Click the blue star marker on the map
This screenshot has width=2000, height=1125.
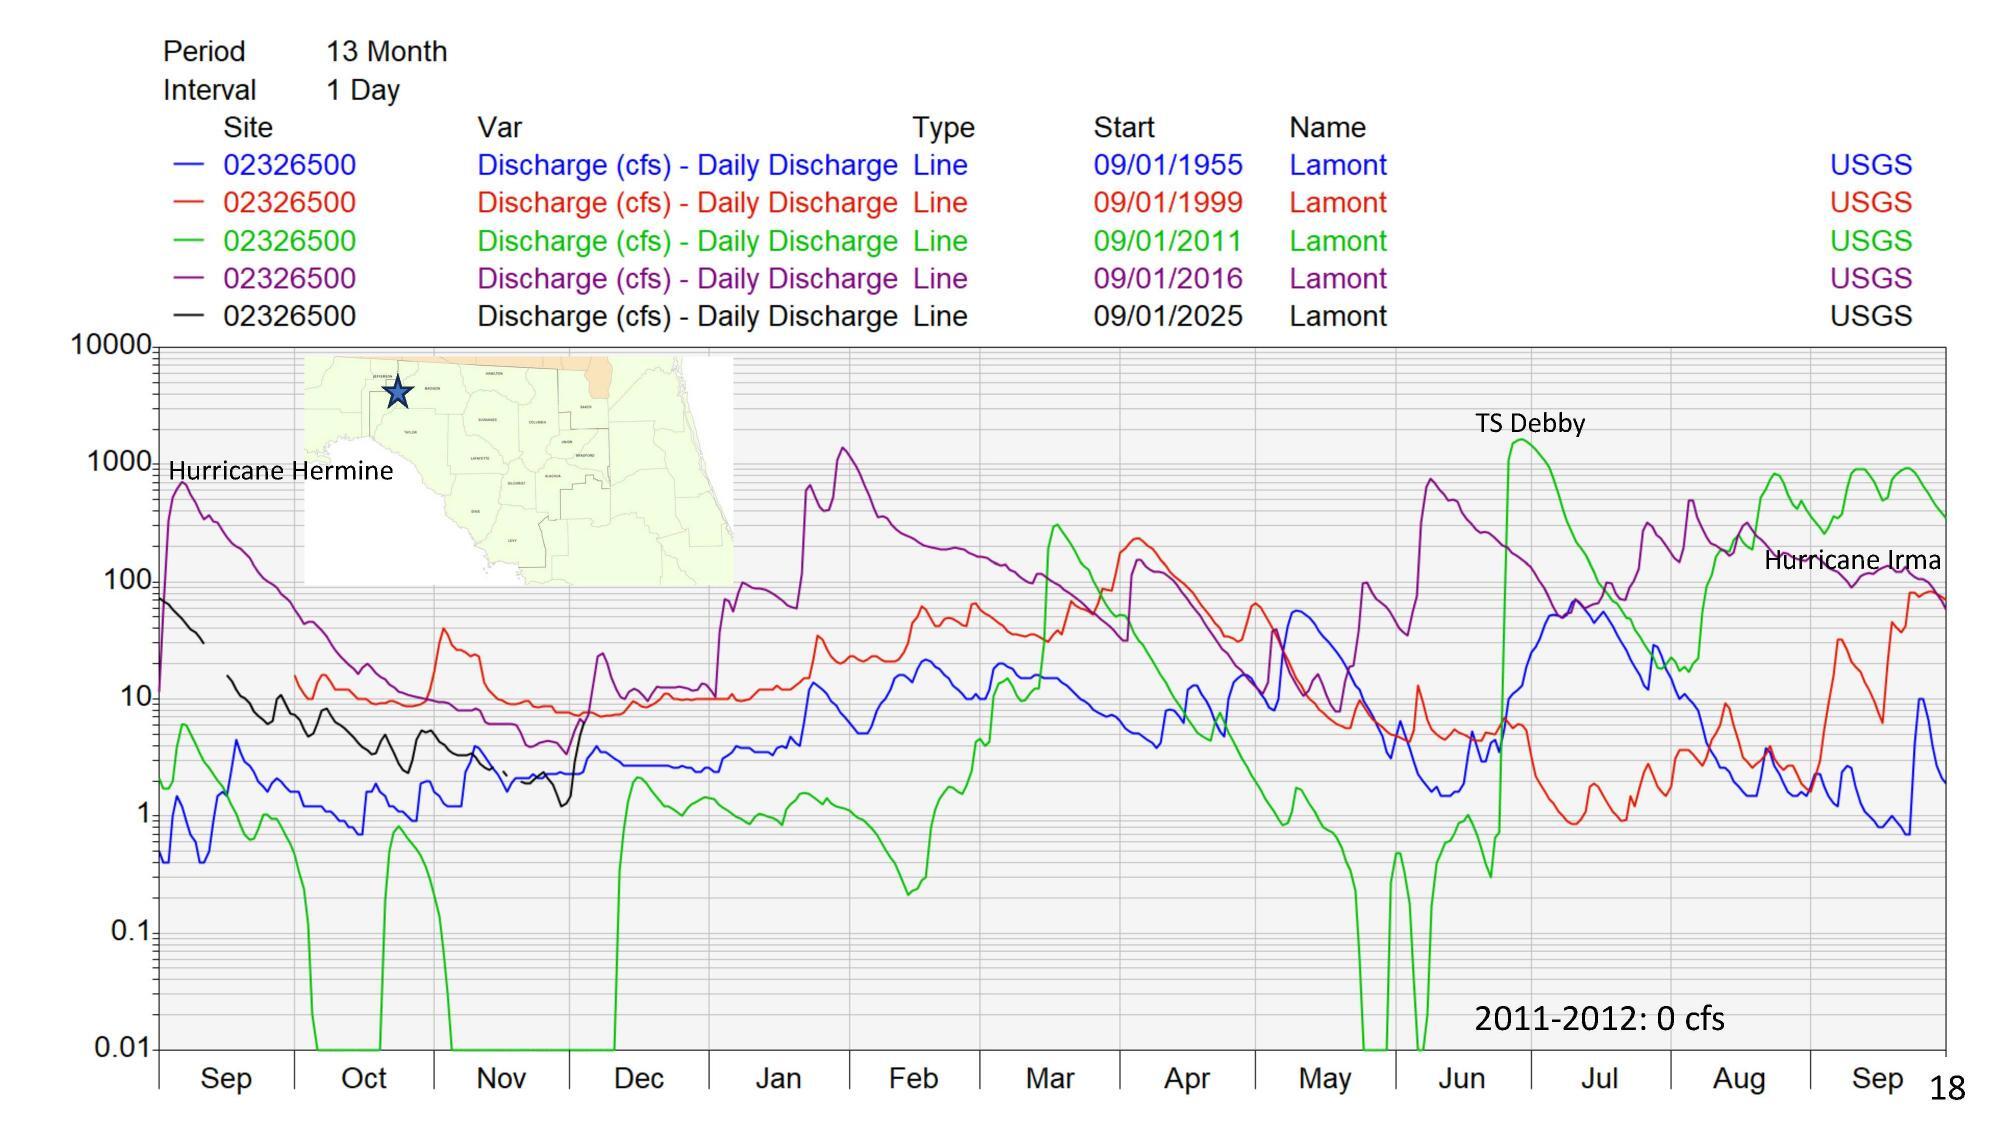[x=396, y=394]
